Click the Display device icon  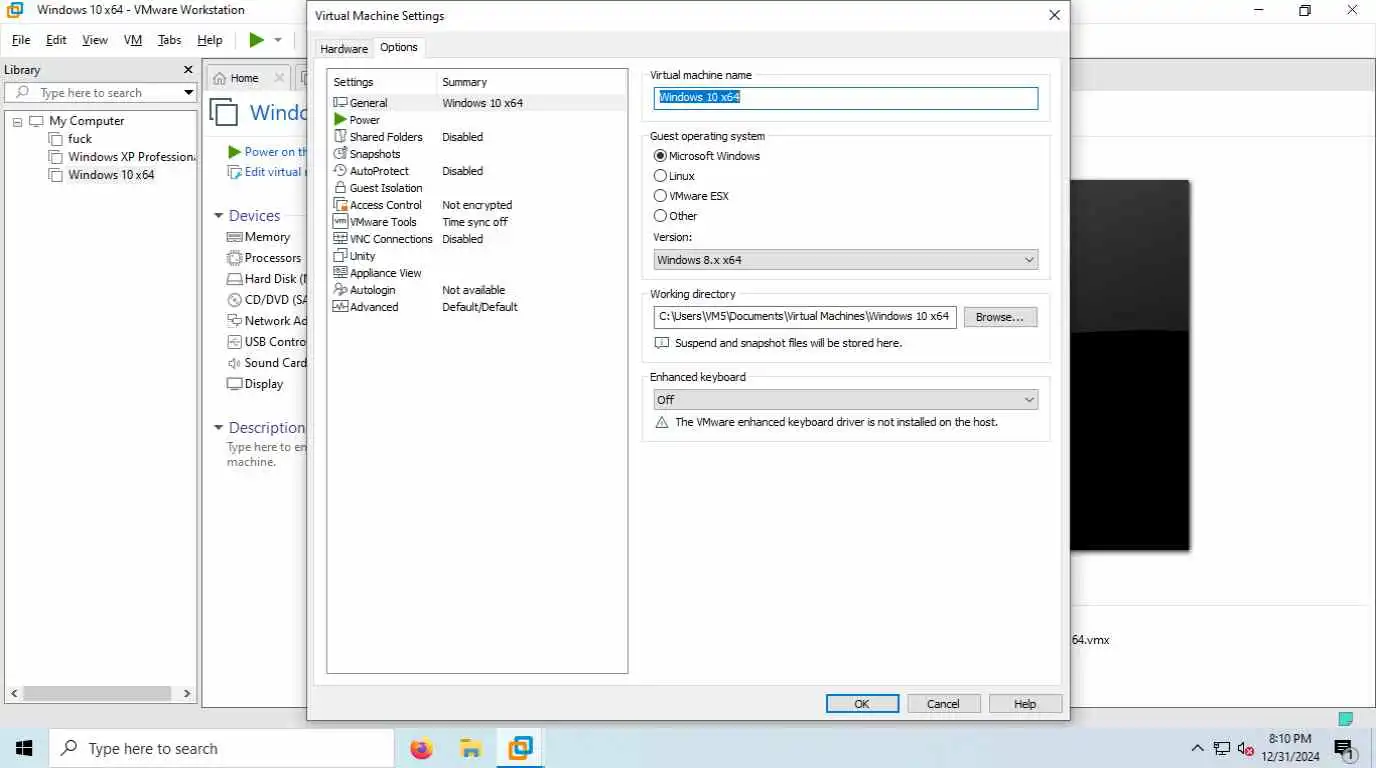tap(235, 384)
